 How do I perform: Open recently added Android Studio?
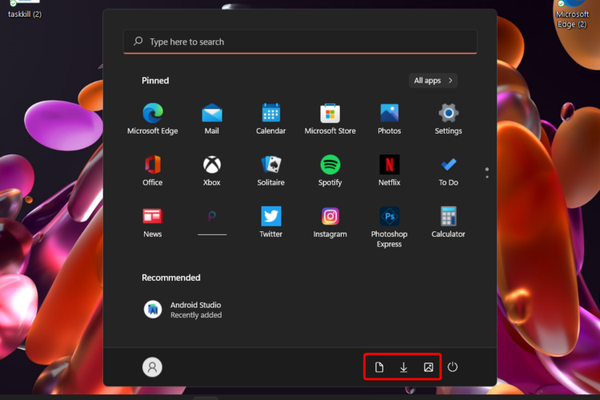183,310
